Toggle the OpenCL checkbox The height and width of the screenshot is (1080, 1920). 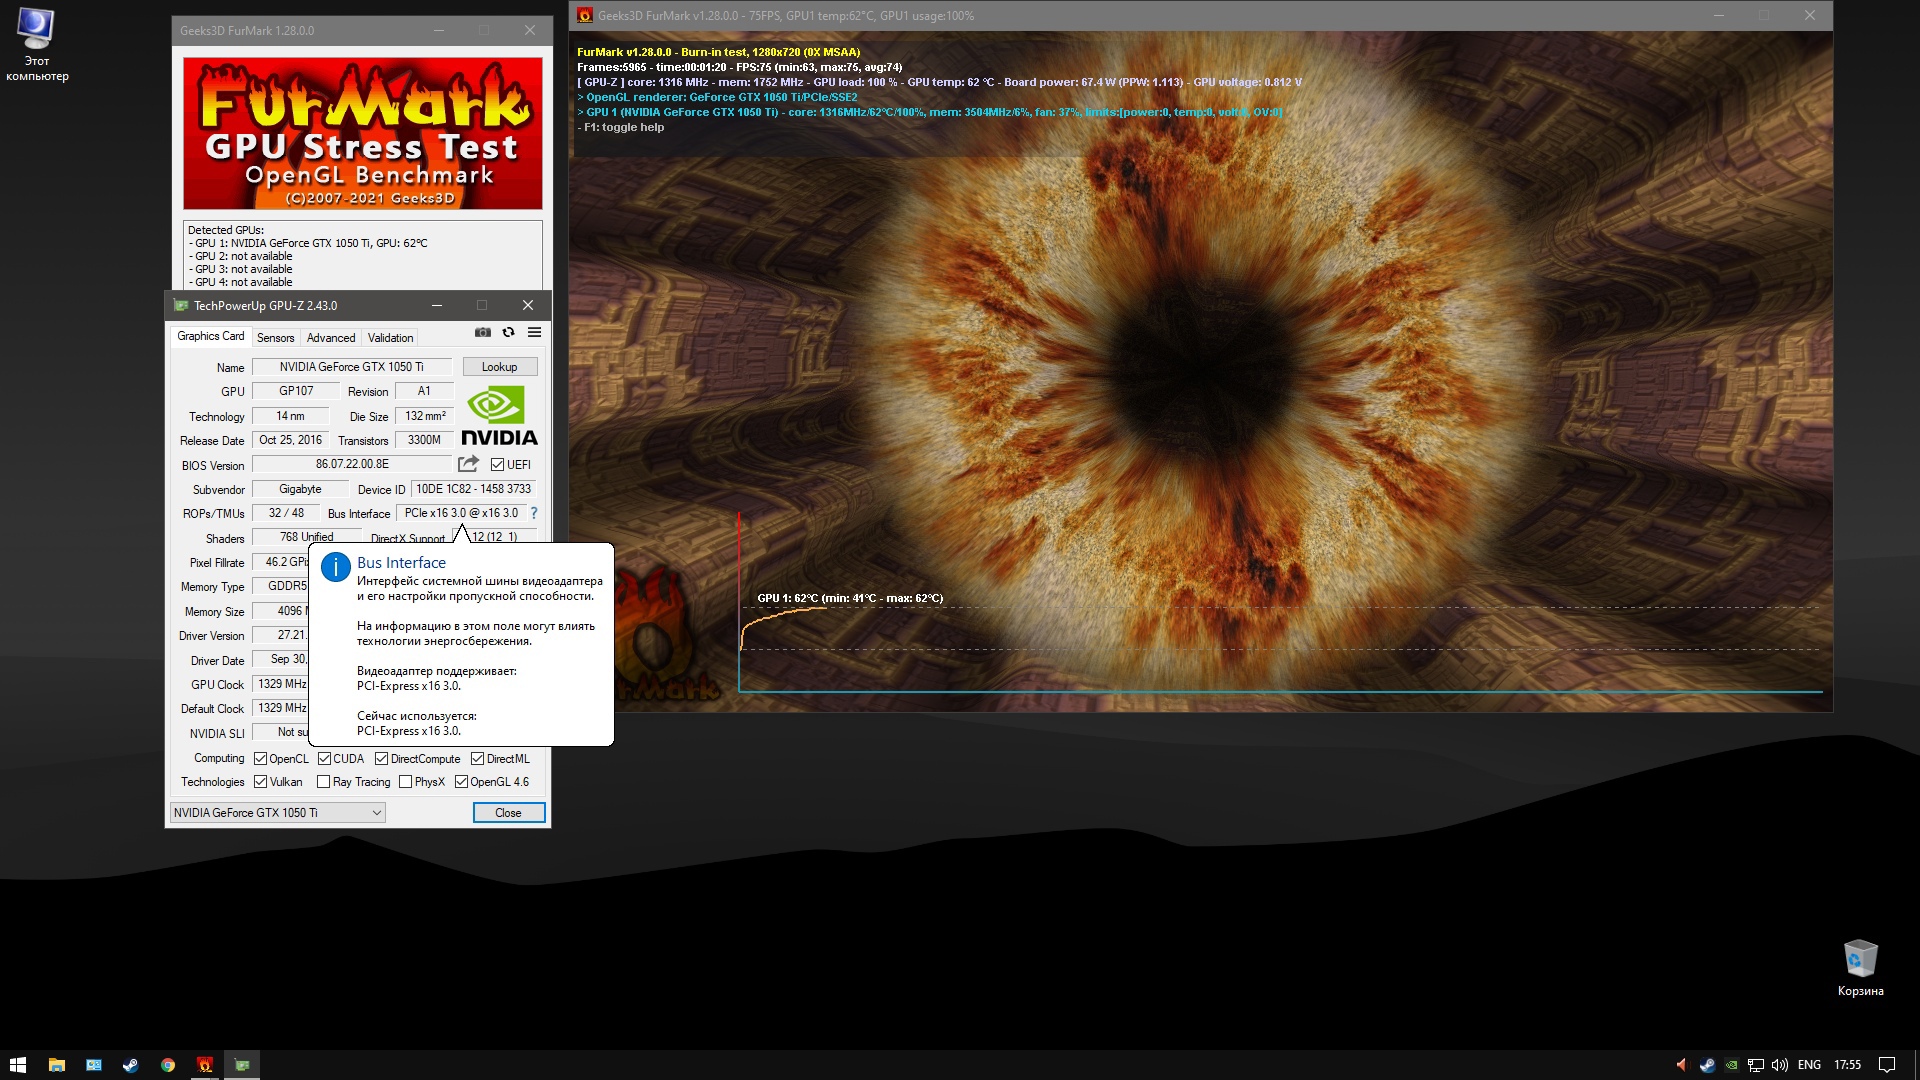click(x=261, y=759)
